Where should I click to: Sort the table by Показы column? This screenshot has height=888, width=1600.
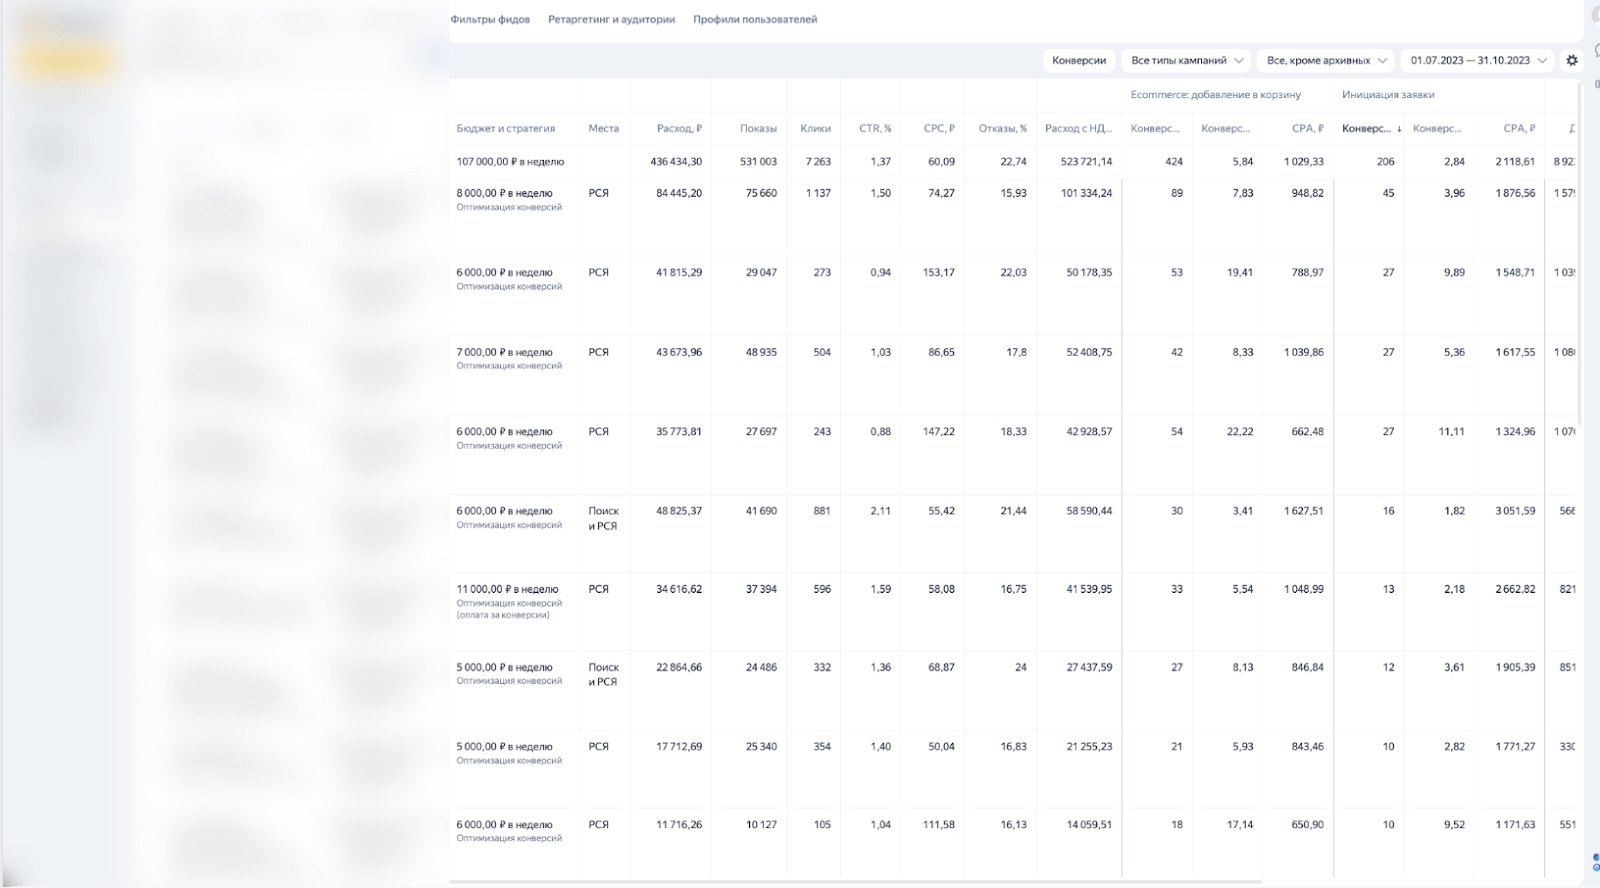tap(758, 128)
